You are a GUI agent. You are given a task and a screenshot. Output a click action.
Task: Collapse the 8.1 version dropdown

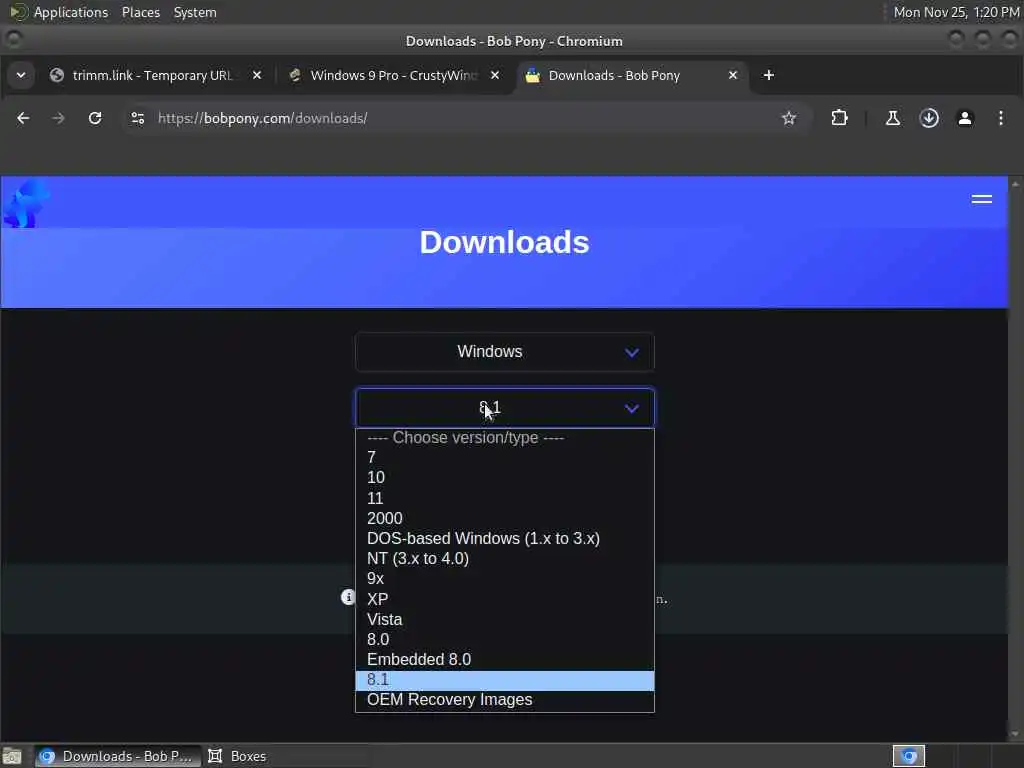point(504,408)
